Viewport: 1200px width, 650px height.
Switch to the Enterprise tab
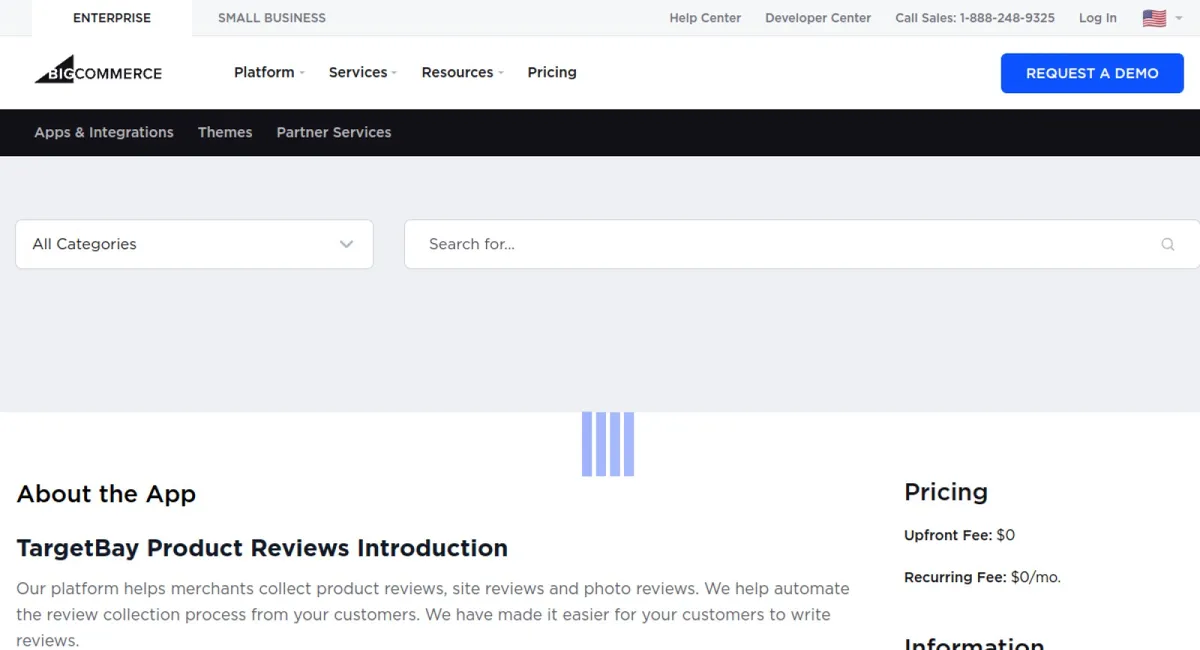point(112,18)
